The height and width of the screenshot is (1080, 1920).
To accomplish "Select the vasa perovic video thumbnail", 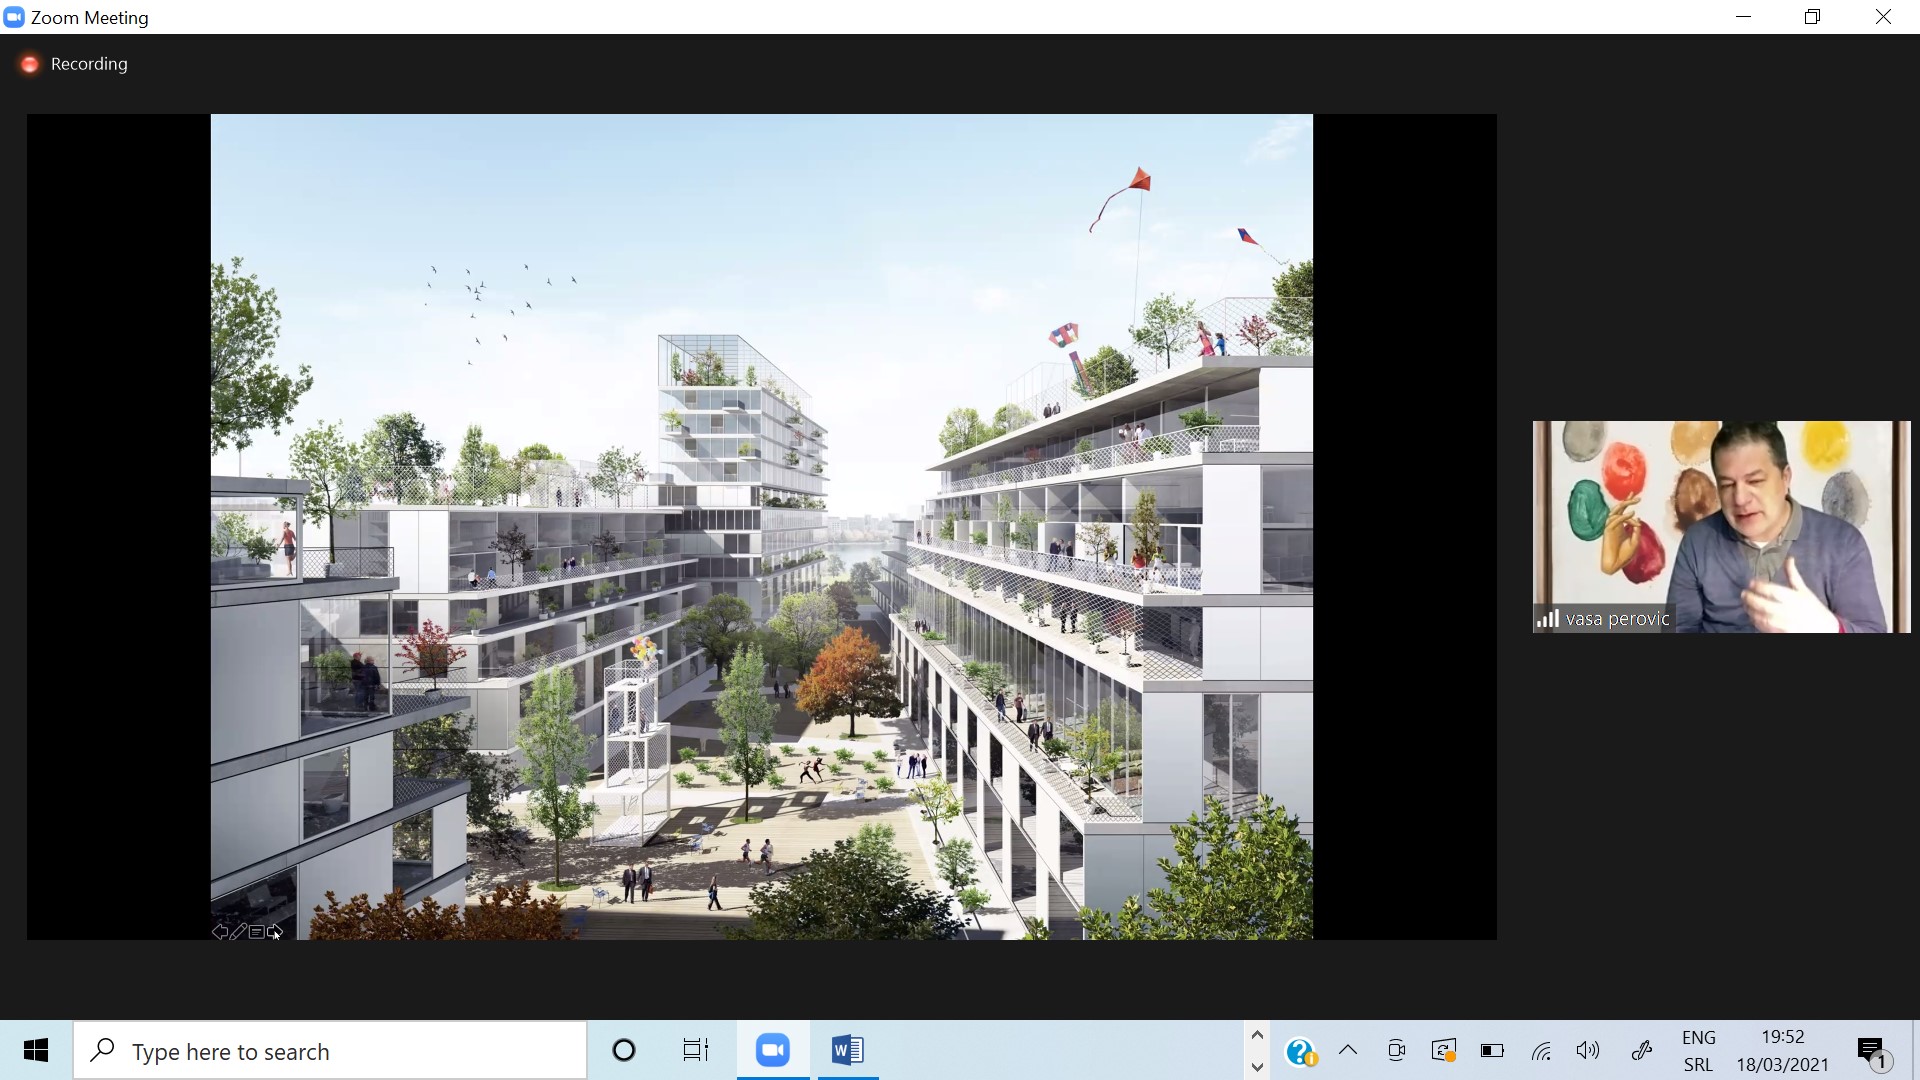I will pos(1721,527).
